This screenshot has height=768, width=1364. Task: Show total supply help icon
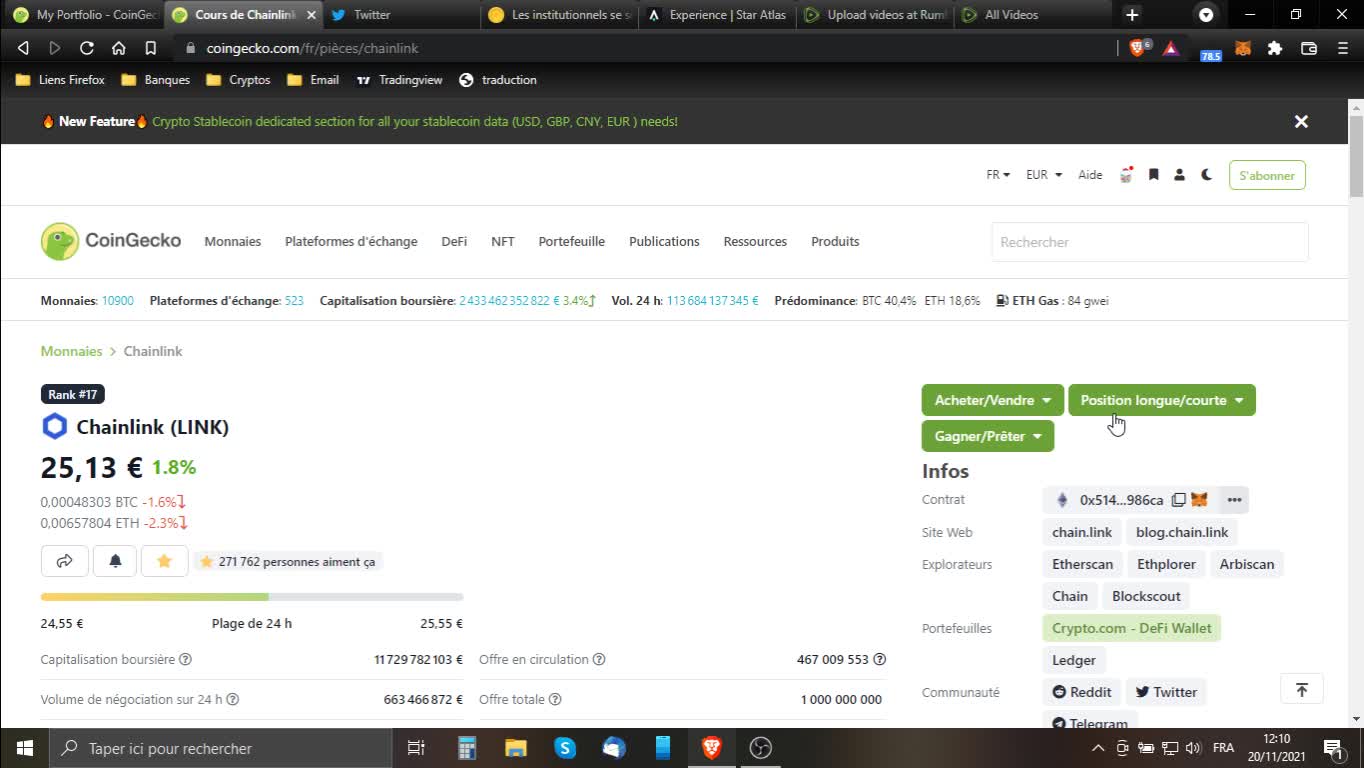pos(555,700)
